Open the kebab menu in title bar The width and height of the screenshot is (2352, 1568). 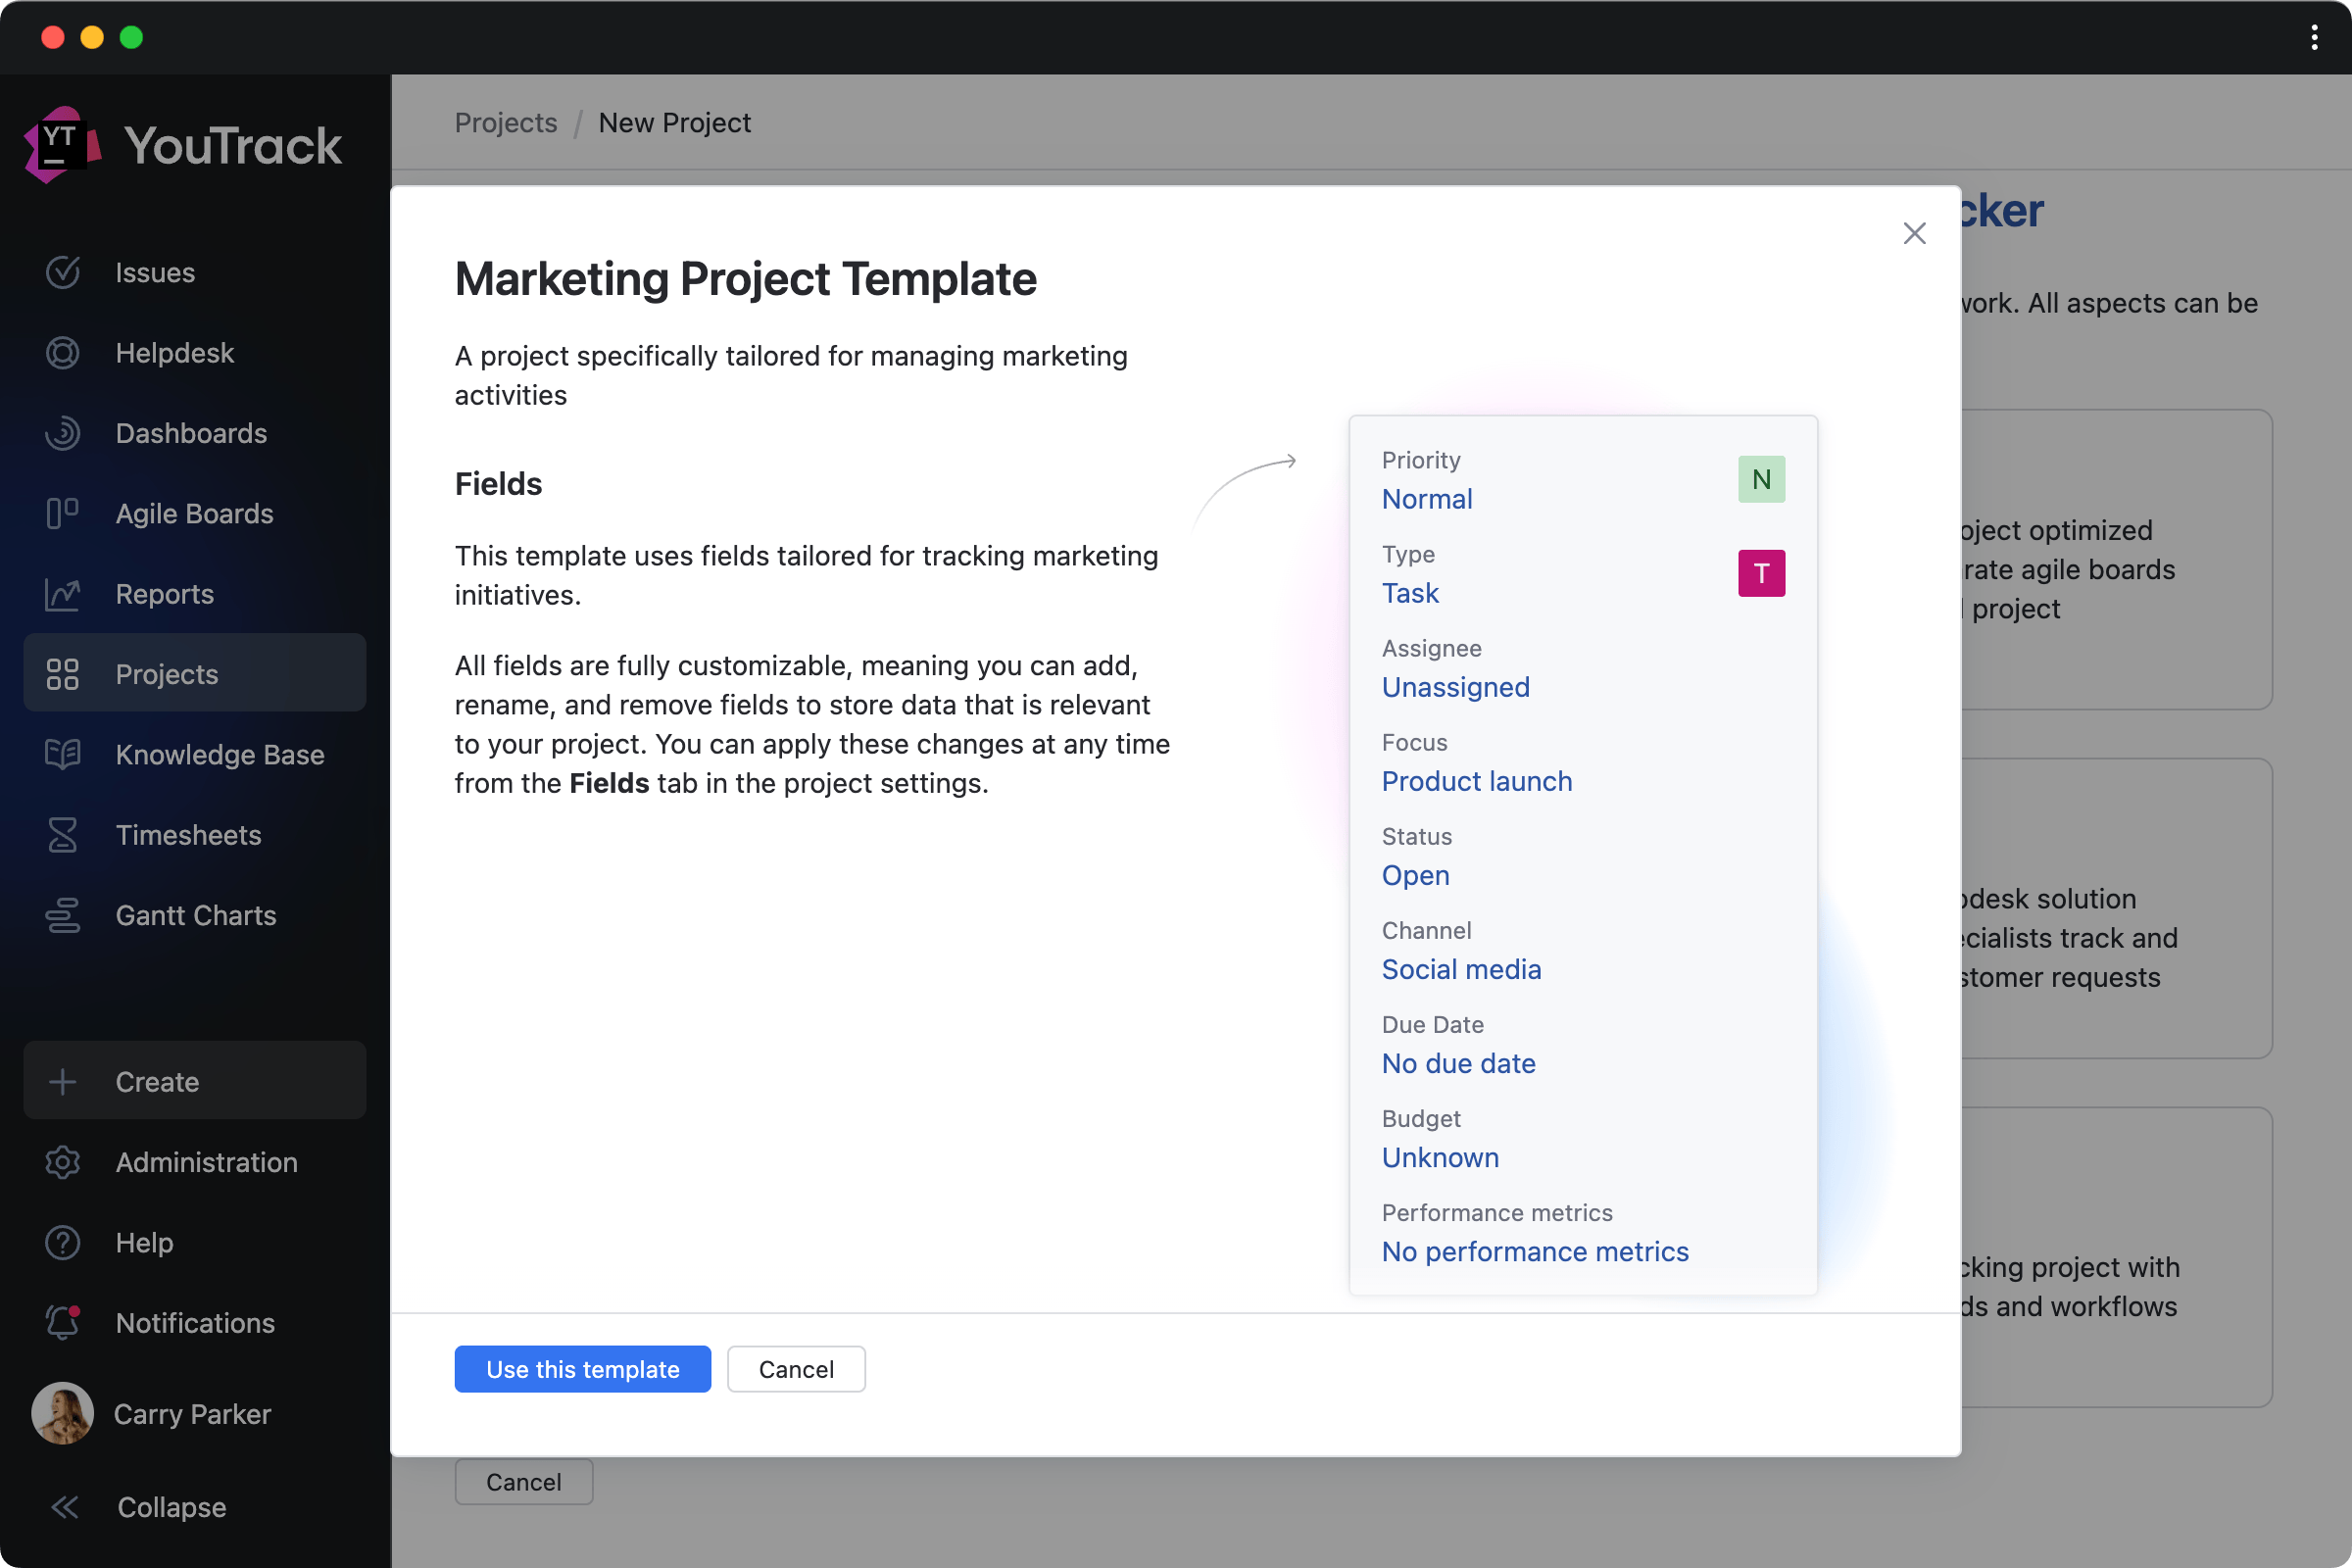coord(2314,37)
